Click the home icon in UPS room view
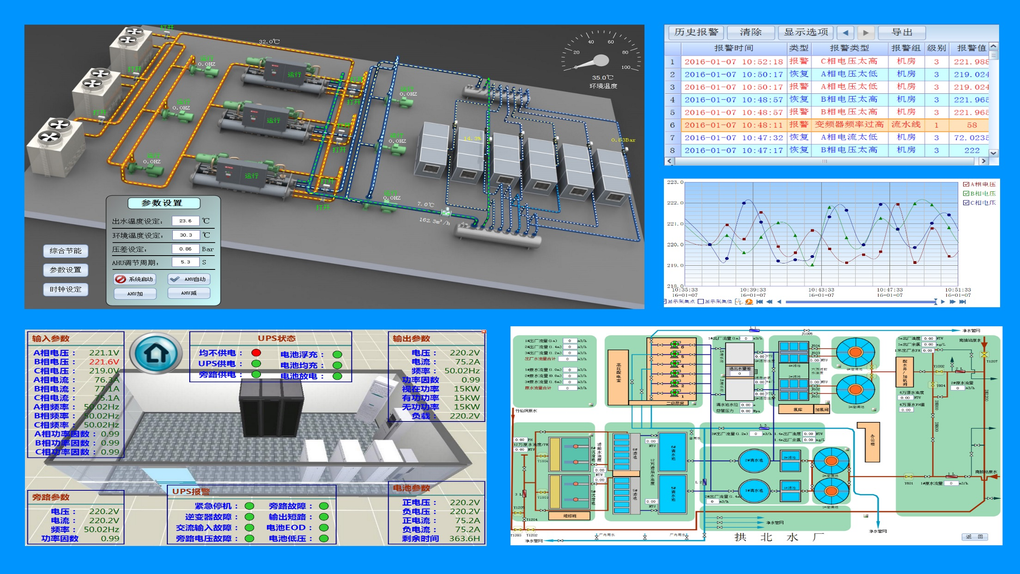 [156, 352]
